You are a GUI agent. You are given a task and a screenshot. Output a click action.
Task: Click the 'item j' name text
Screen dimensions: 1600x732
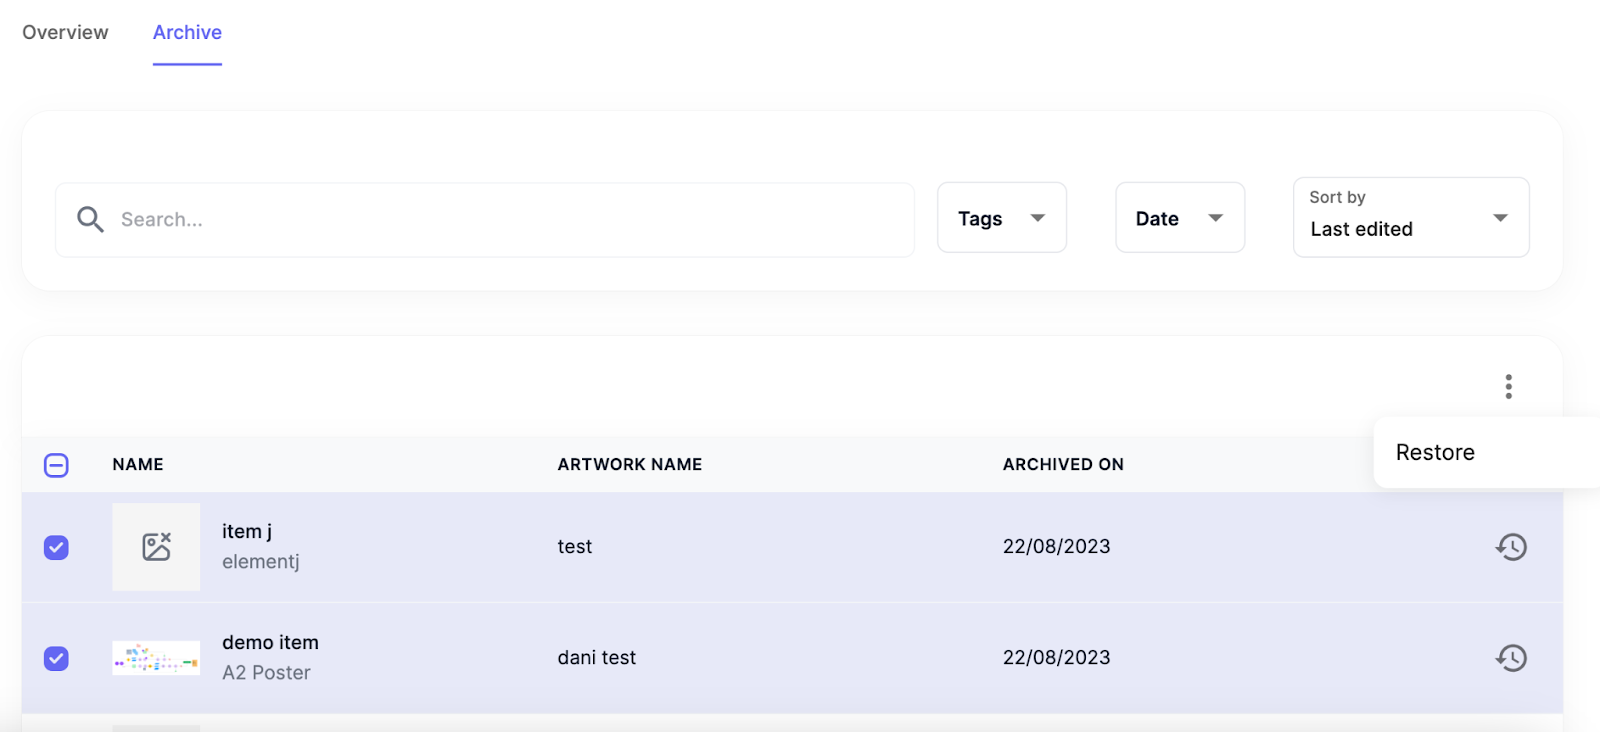[247, 531]
